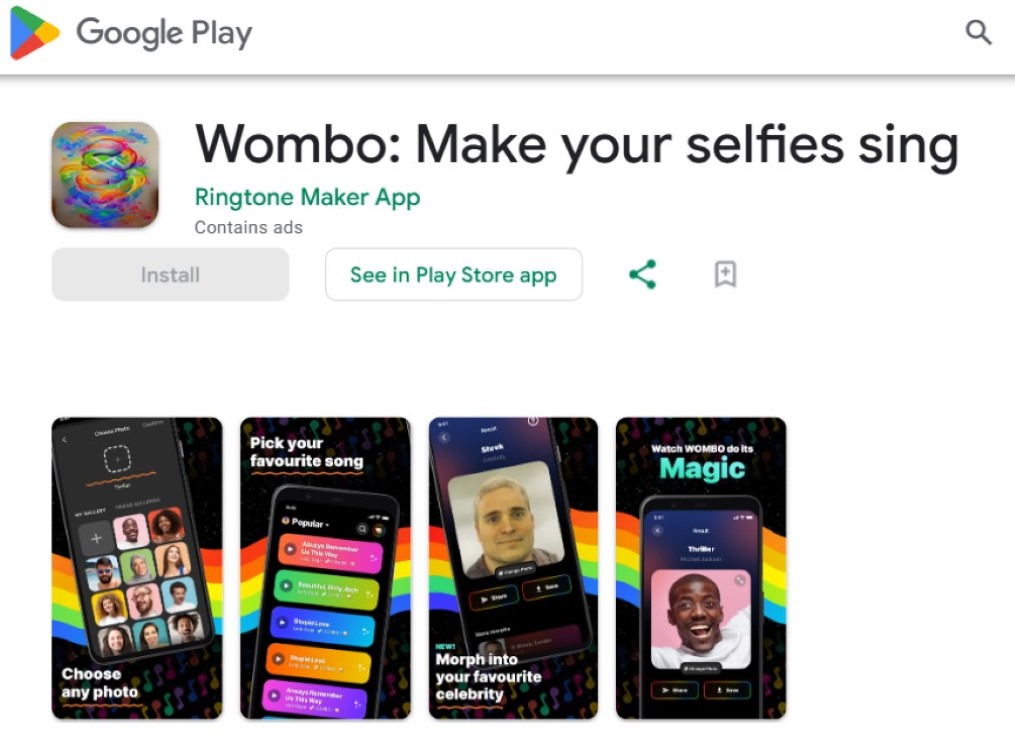
Task: Click the Install button
Action: click(x=170, y=274)
